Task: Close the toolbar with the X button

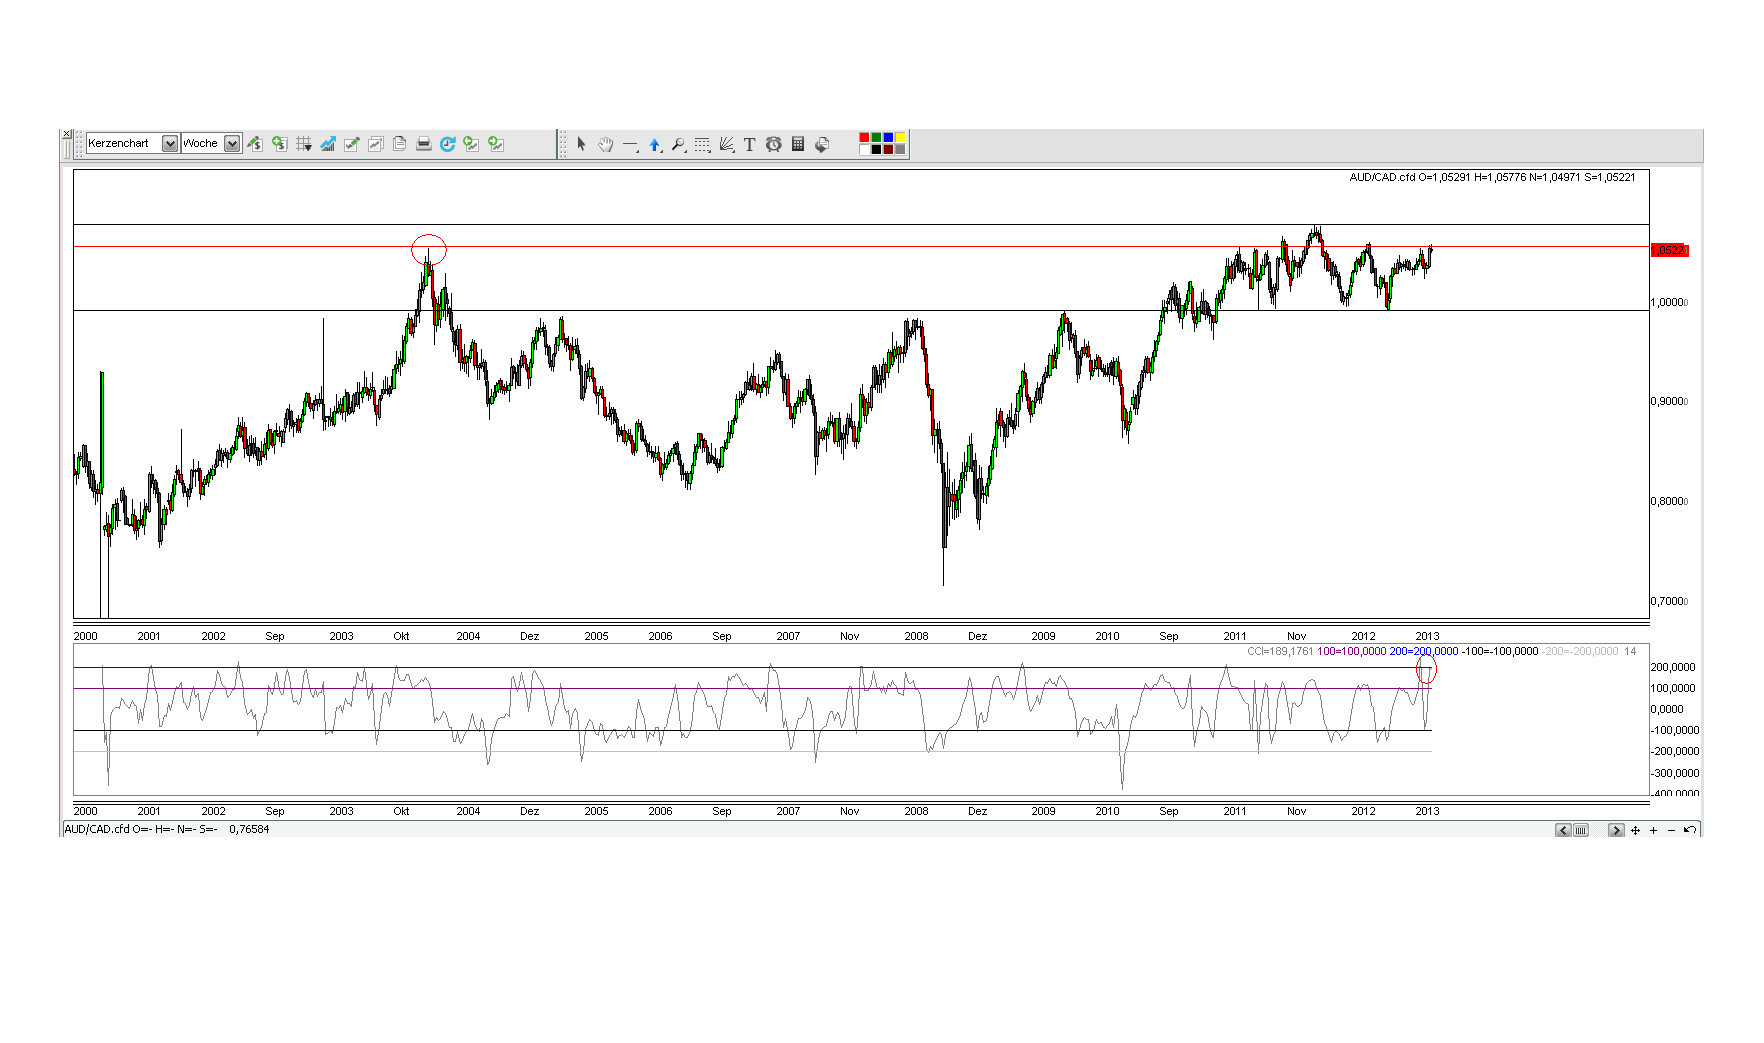Action: pyautogui.click(x=67, y=134)
